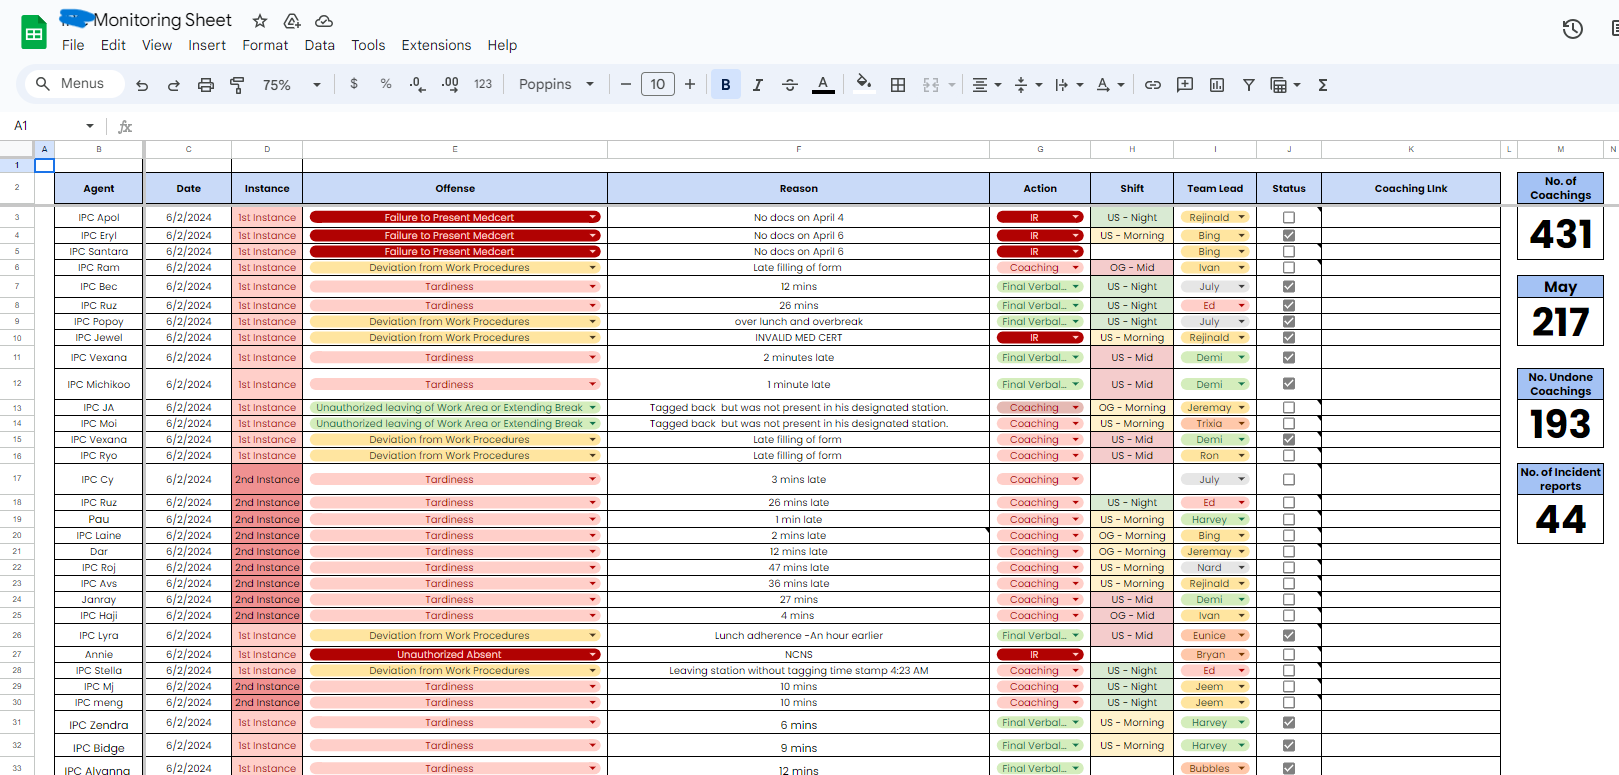Open the Tools menu

tap(368, 45)
